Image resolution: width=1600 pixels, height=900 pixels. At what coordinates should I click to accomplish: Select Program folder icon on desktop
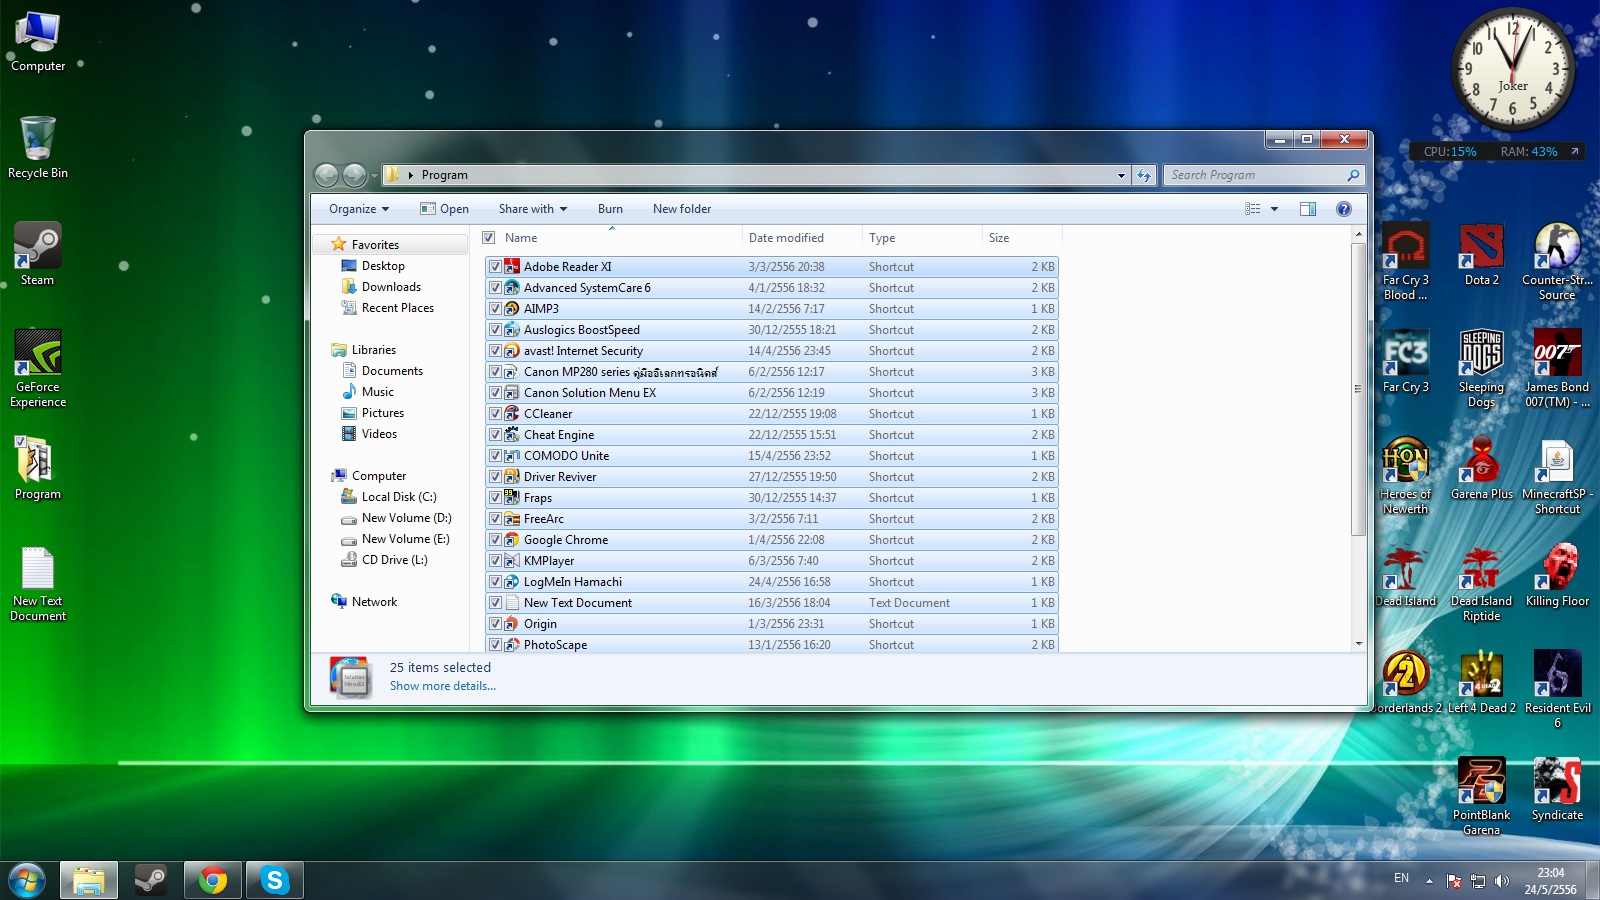(38, 468)
